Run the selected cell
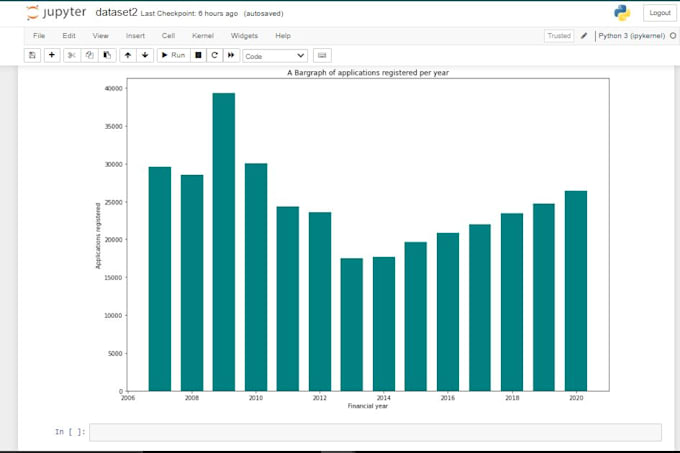The image size is (680, 453). 173,55
